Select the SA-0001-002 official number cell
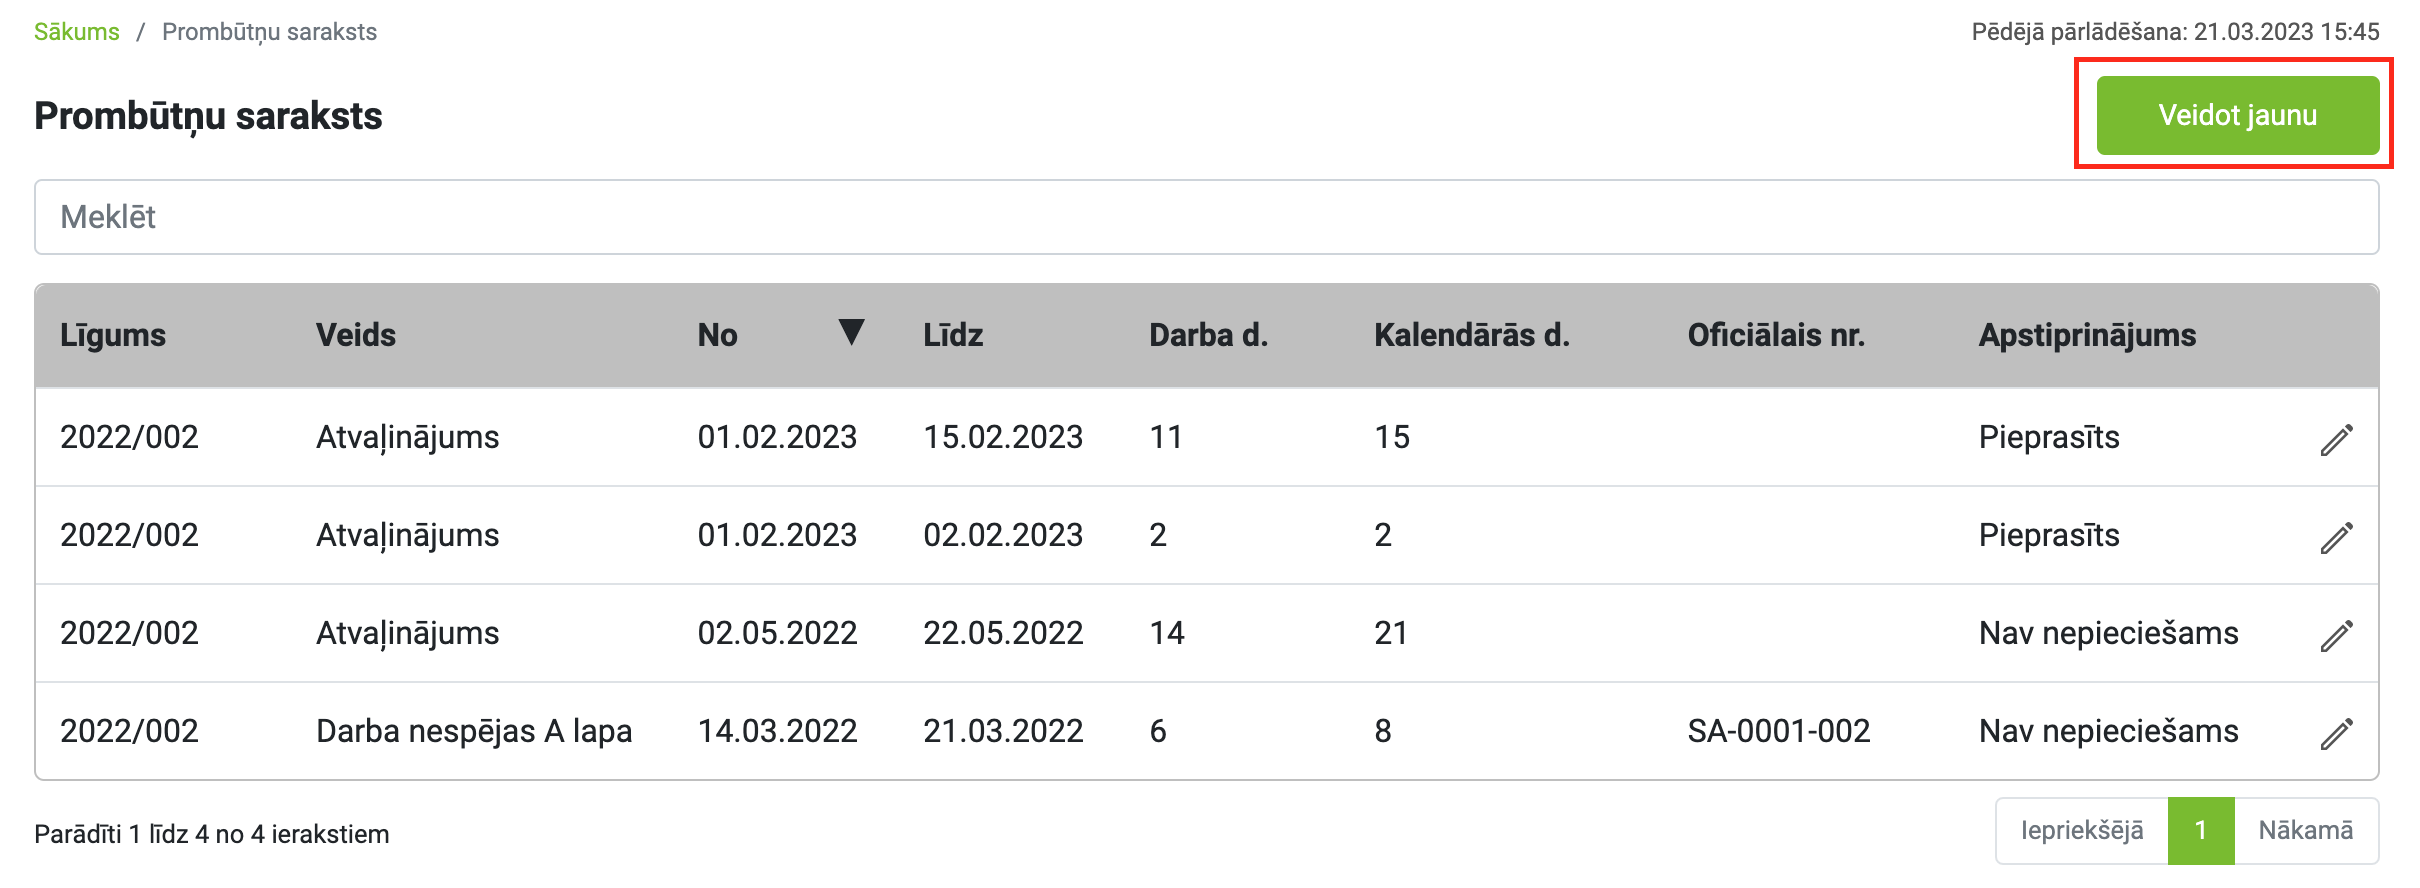 (1779, 731)
